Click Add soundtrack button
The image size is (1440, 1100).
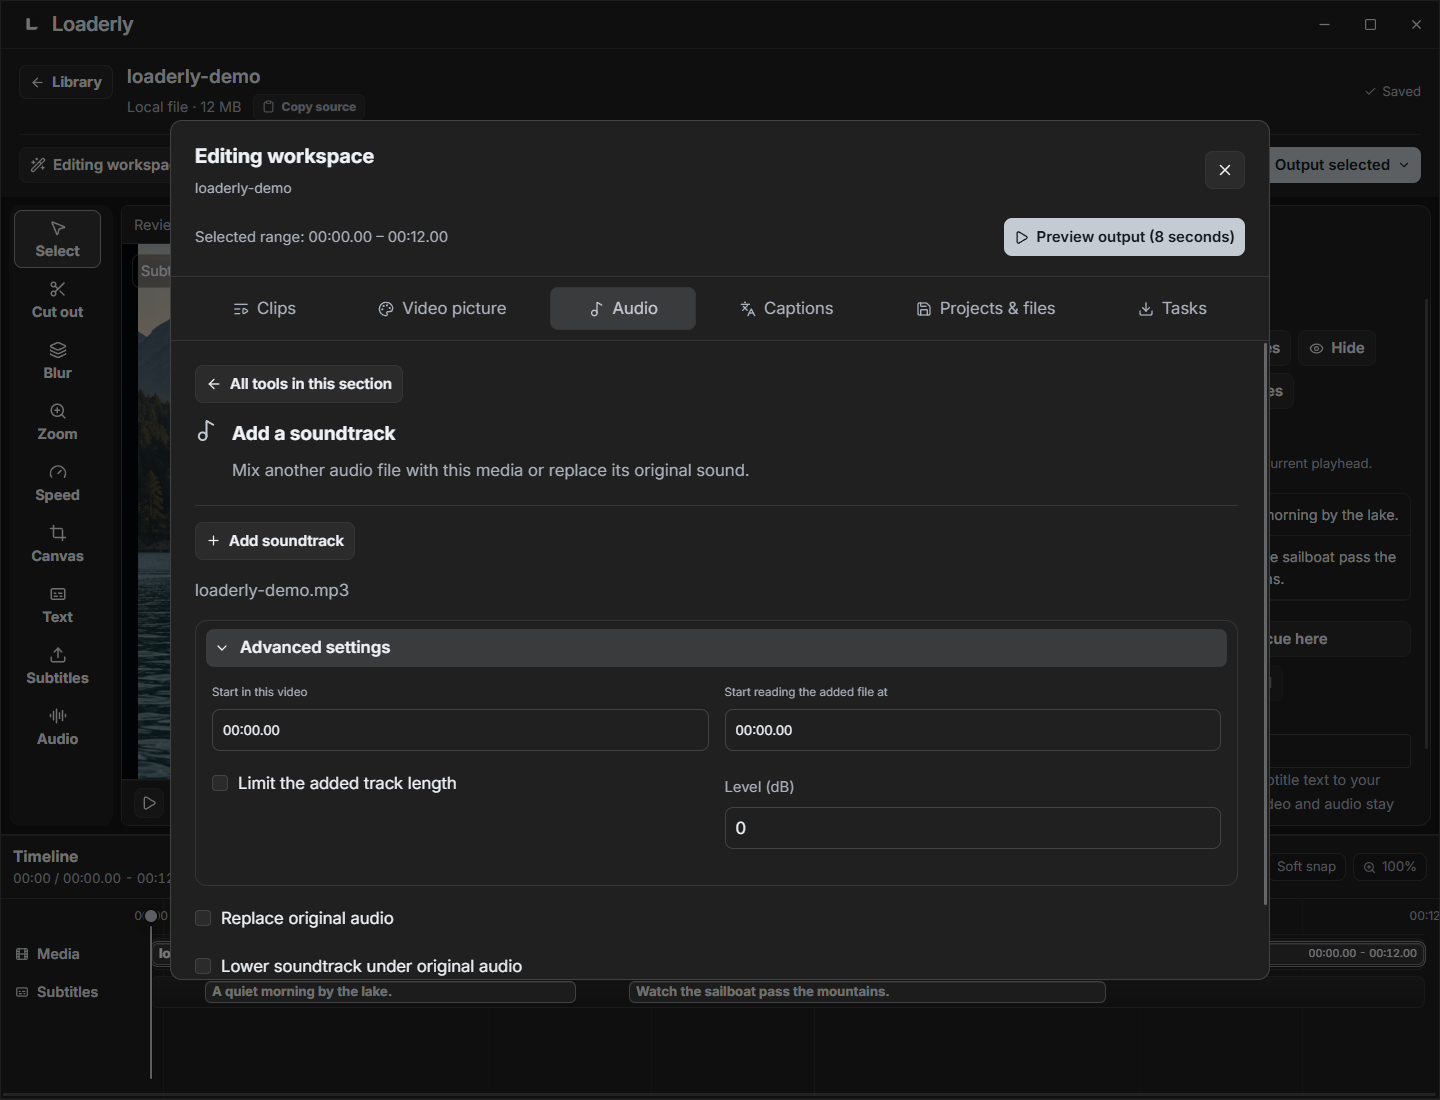click(275, 541)
